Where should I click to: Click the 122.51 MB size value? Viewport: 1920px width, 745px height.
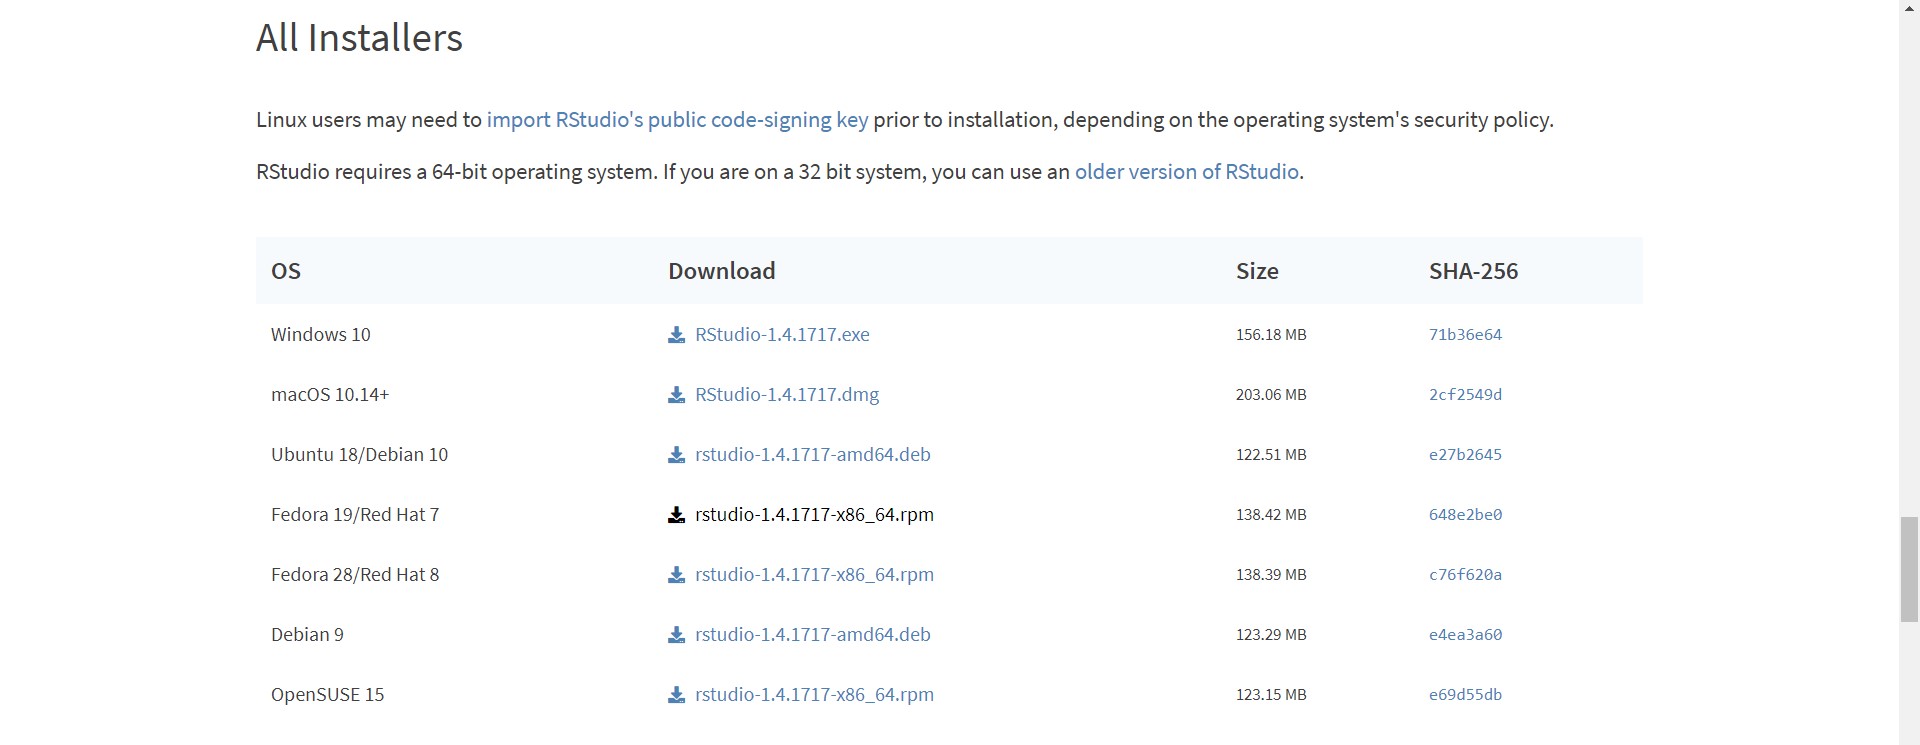click(x=1271, y=455)
